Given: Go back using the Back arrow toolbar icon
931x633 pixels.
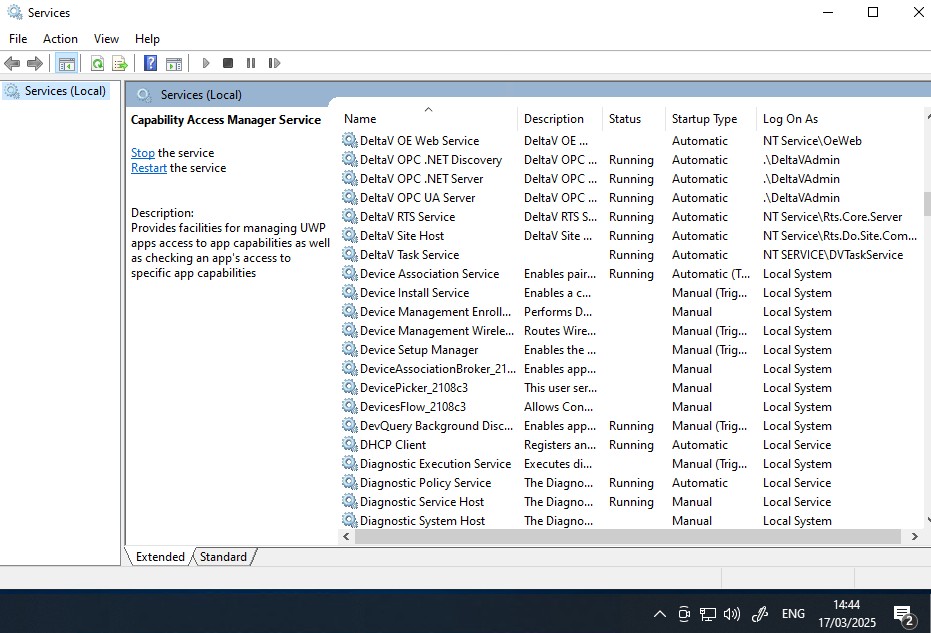Looking at the screenshot, I should tap(12, 63).
